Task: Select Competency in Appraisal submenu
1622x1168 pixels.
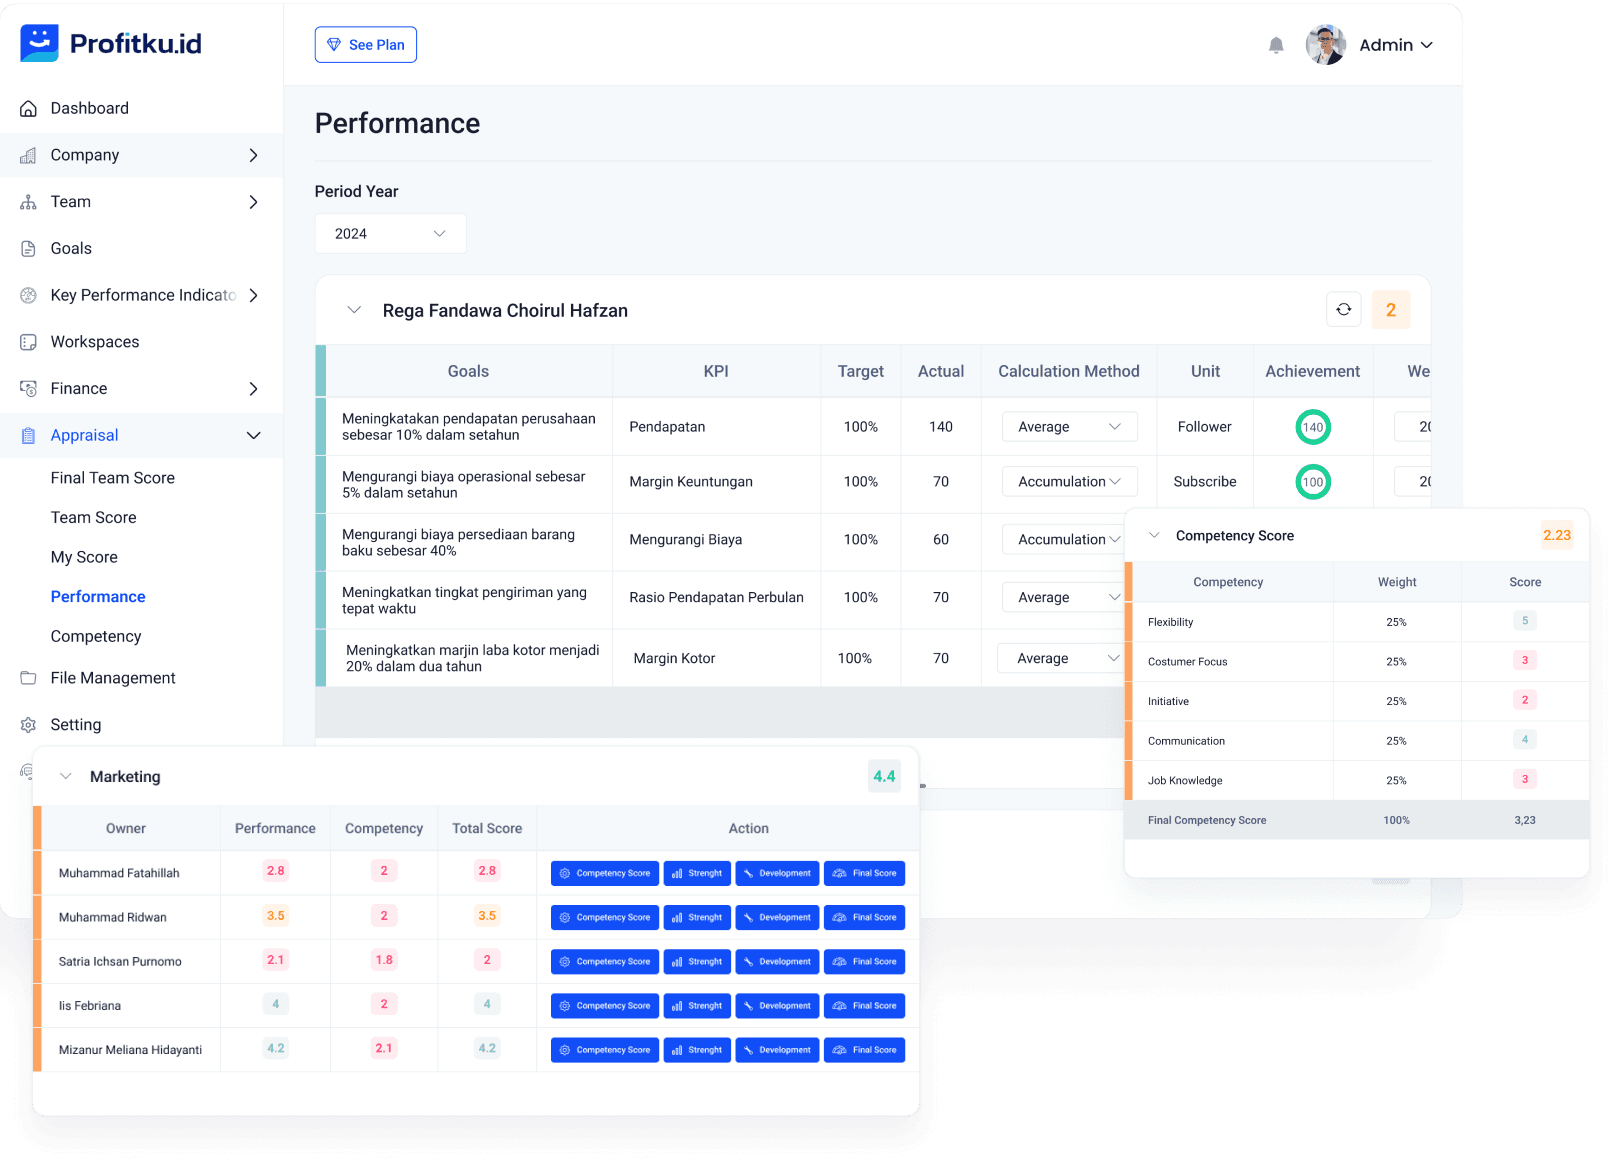Action: (96, 636)
